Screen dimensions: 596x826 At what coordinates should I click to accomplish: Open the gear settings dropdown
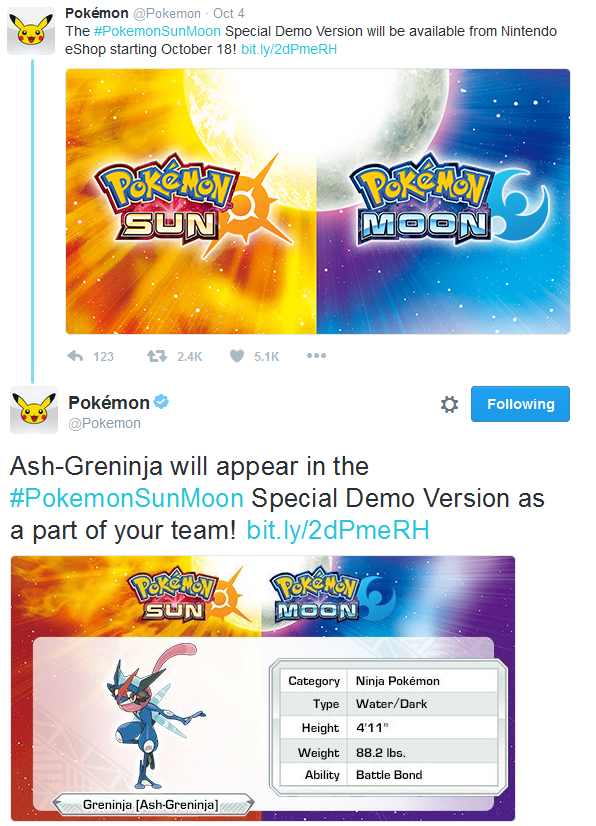click(449, 405)
